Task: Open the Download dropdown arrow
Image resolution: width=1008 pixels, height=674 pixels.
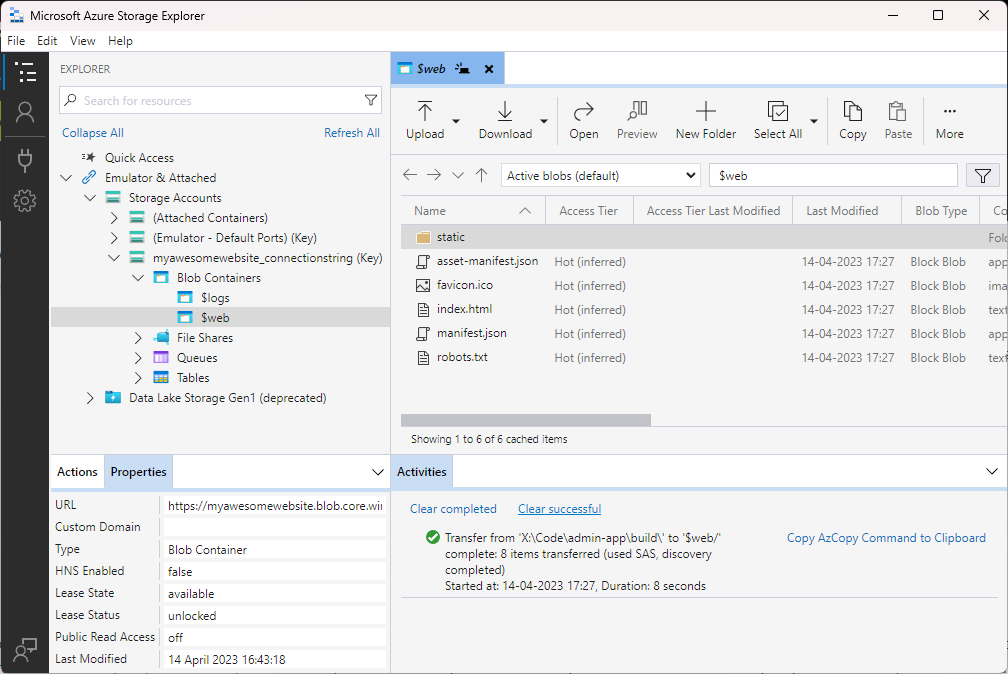Action: tap(544, 121)
